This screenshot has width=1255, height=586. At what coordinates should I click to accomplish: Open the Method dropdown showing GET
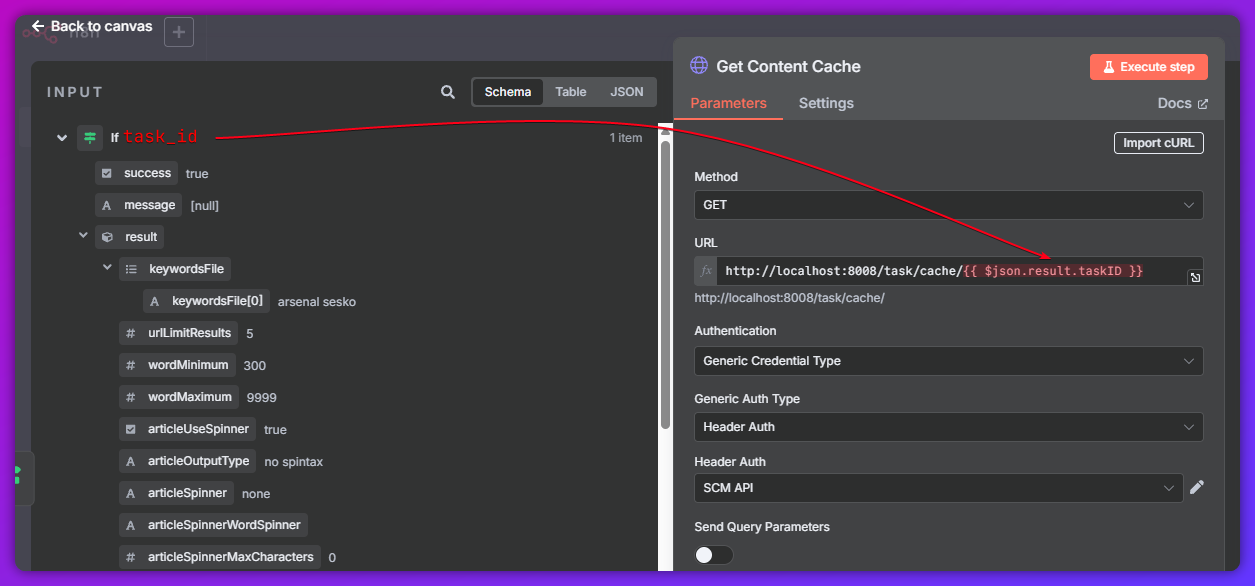coord(948,205)
